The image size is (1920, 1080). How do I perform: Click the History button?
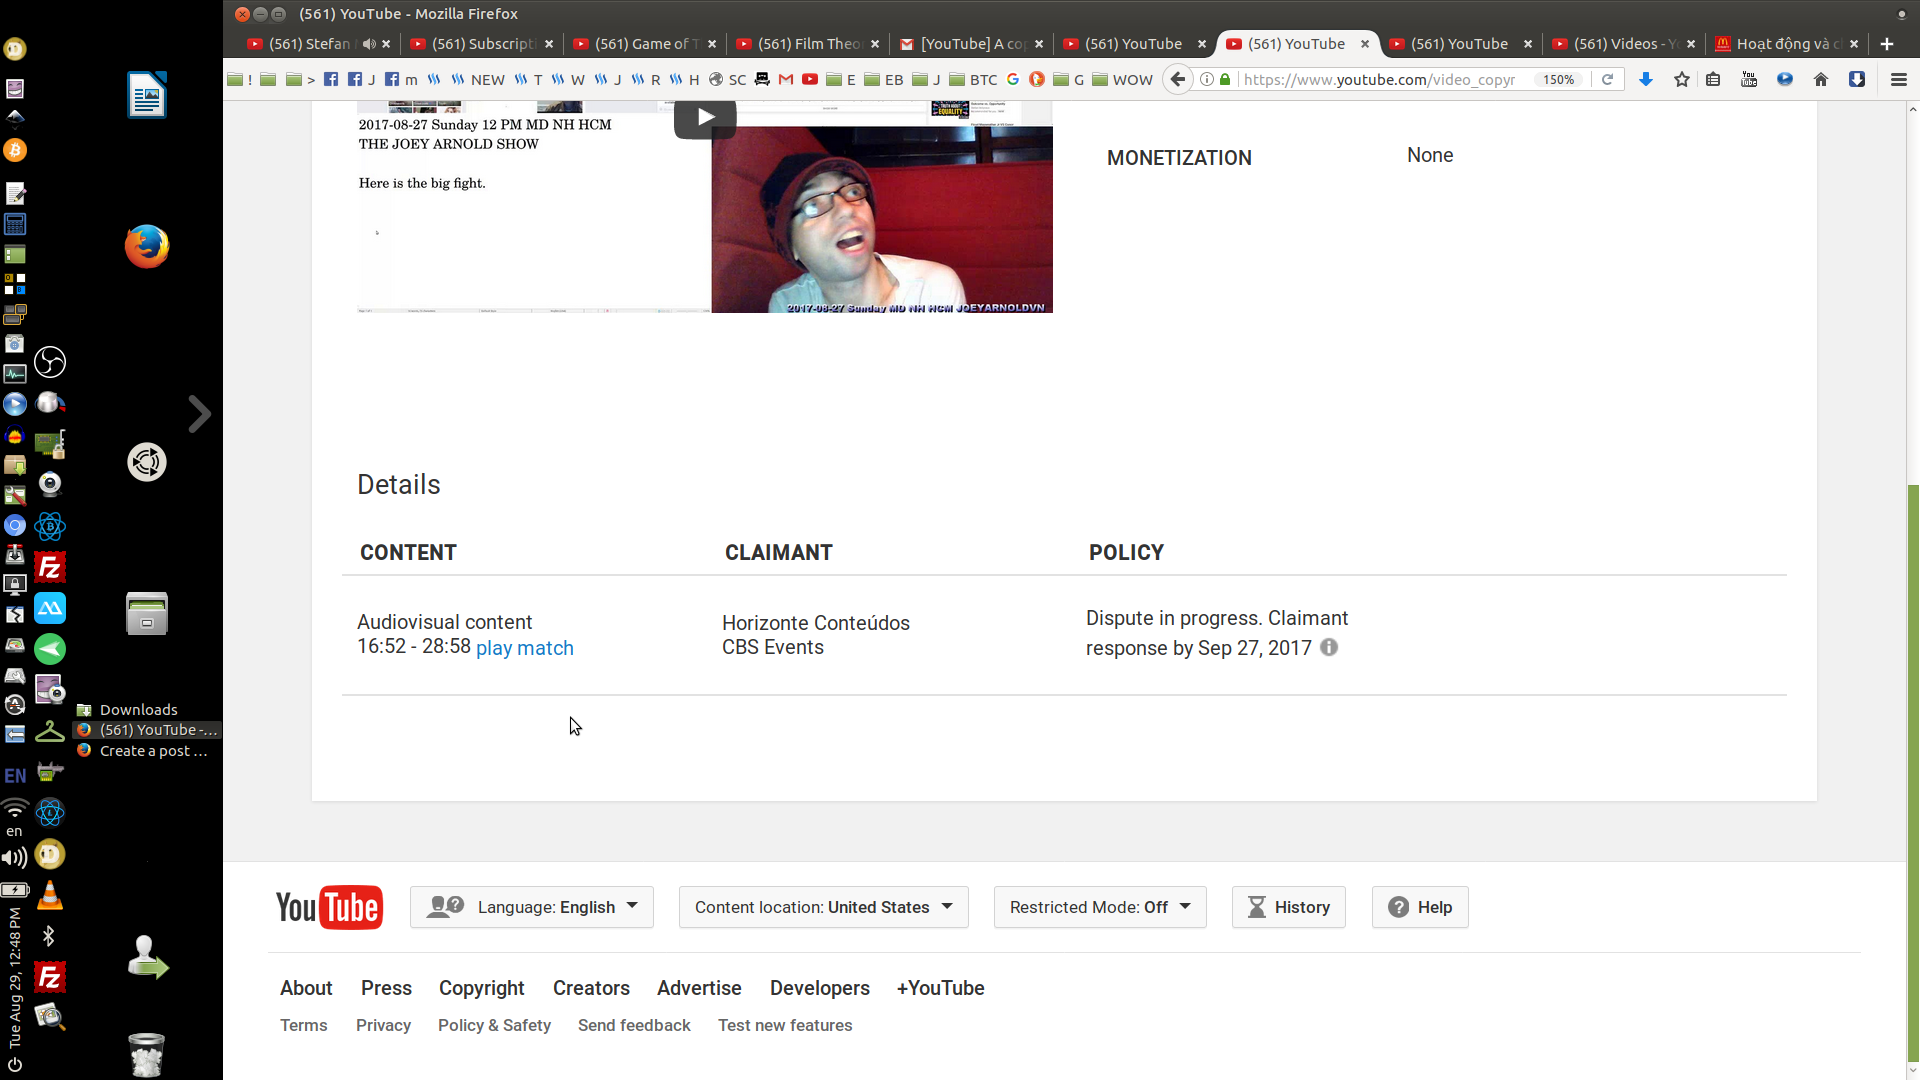[x=1289, y=907]
